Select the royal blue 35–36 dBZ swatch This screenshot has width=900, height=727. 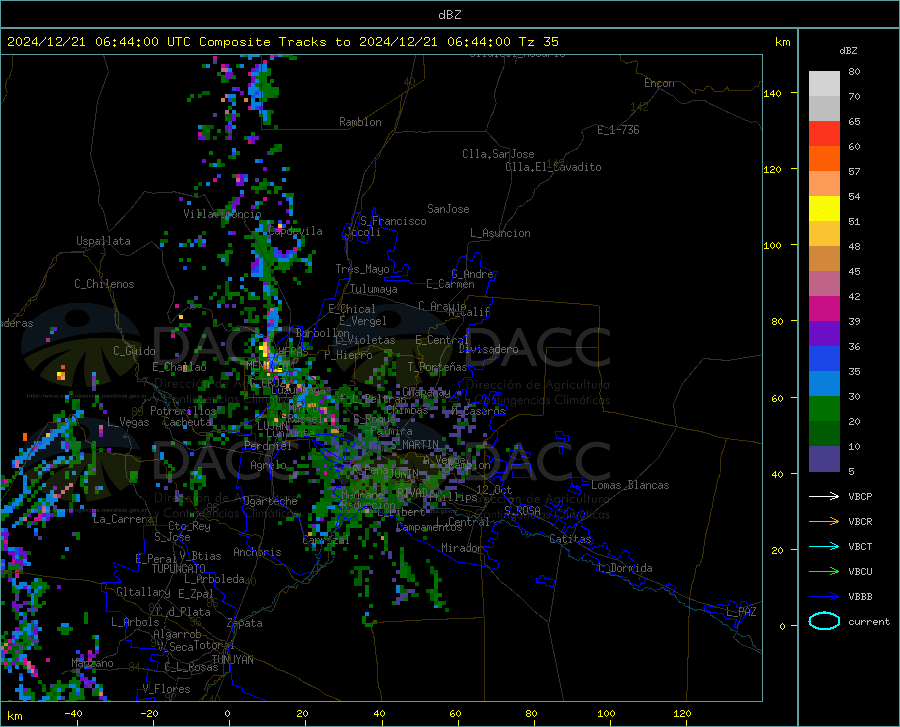[x=824, y=359]
